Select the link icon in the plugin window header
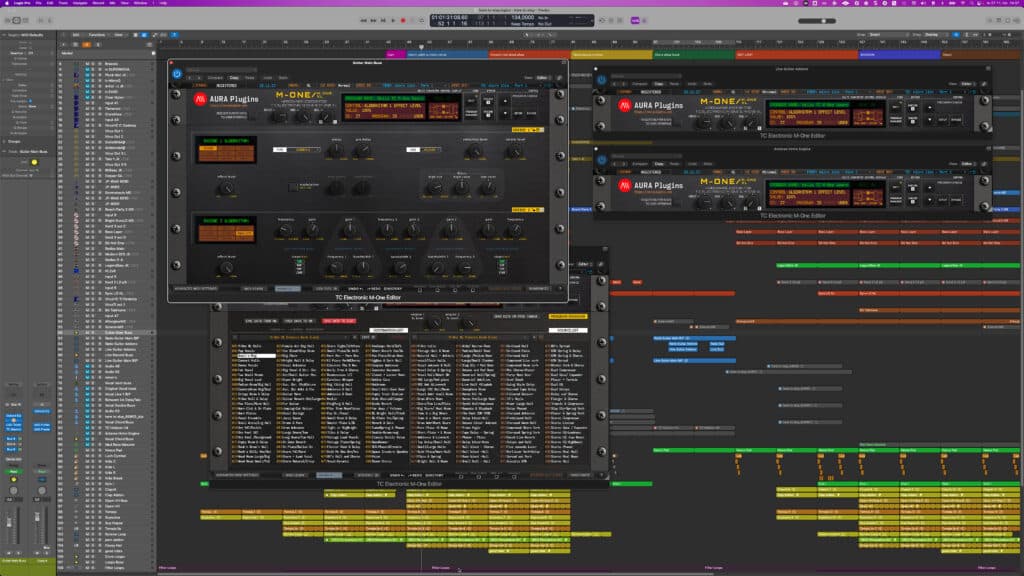Screen dimensions: 1024x576 [x=559, y=77]
